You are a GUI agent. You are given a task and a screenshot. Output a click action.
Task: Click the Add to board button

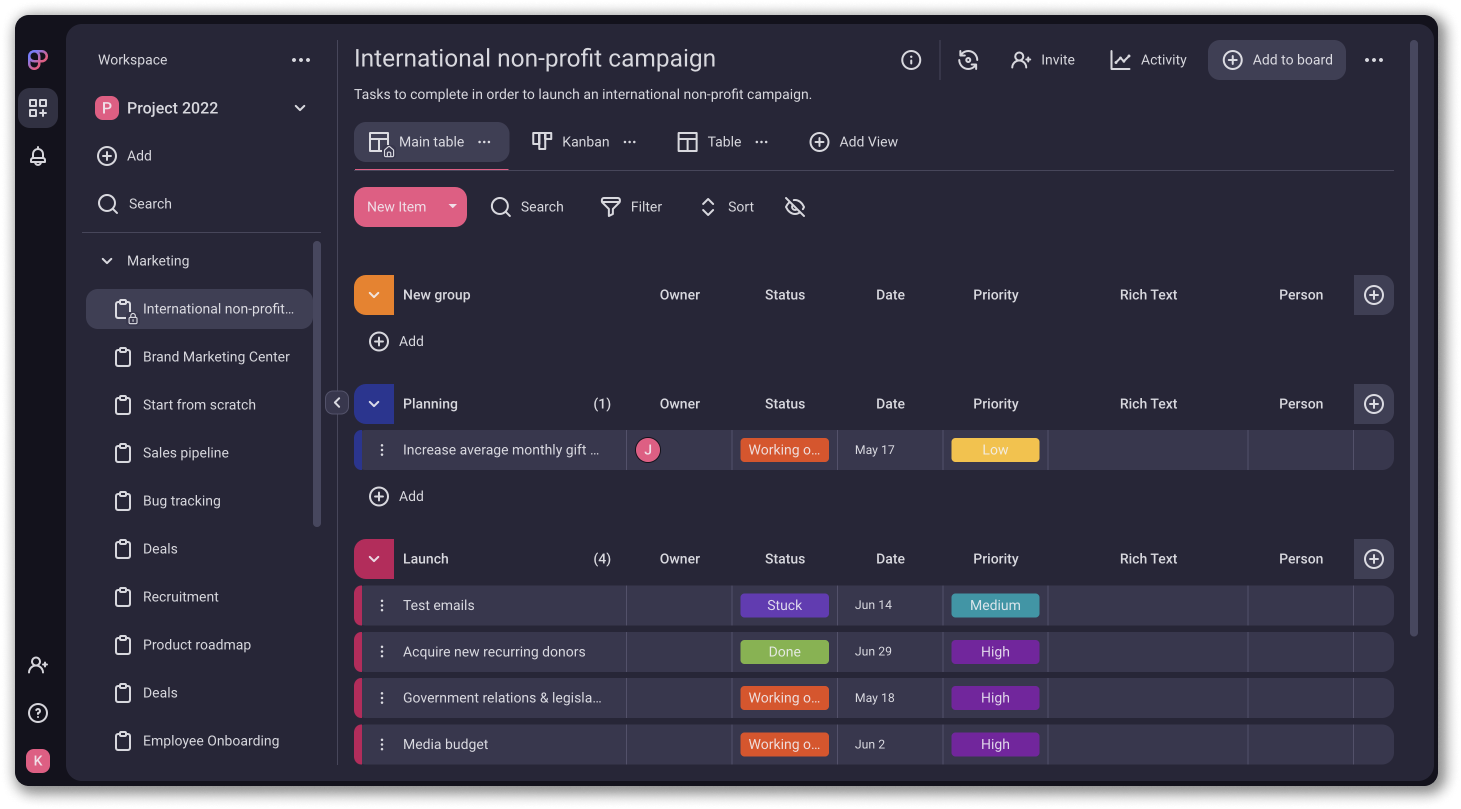[x=1277, y=60]
